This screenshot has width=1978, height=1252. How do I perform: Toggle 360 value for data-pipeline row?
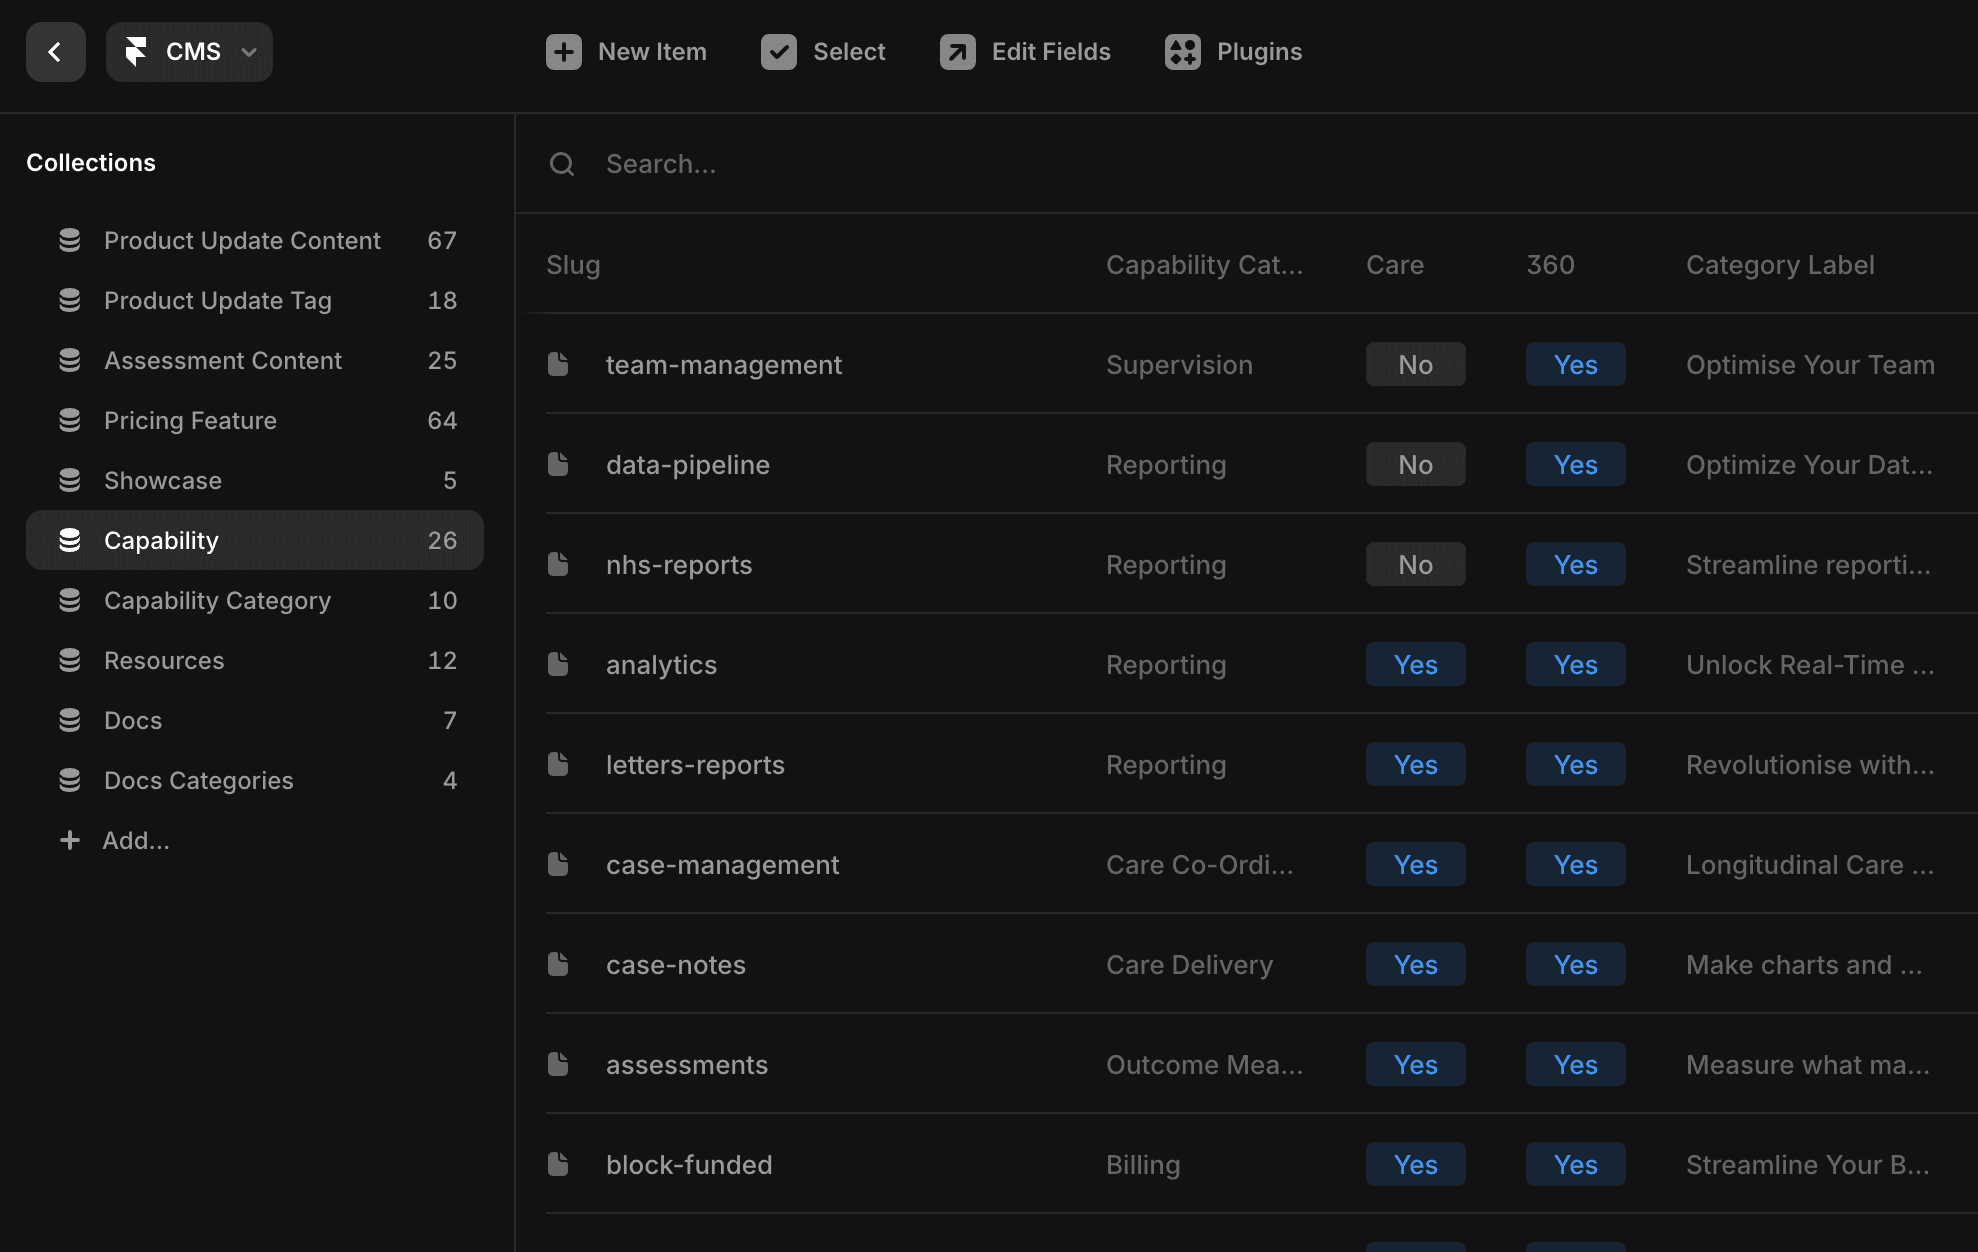click(1575, 465)
